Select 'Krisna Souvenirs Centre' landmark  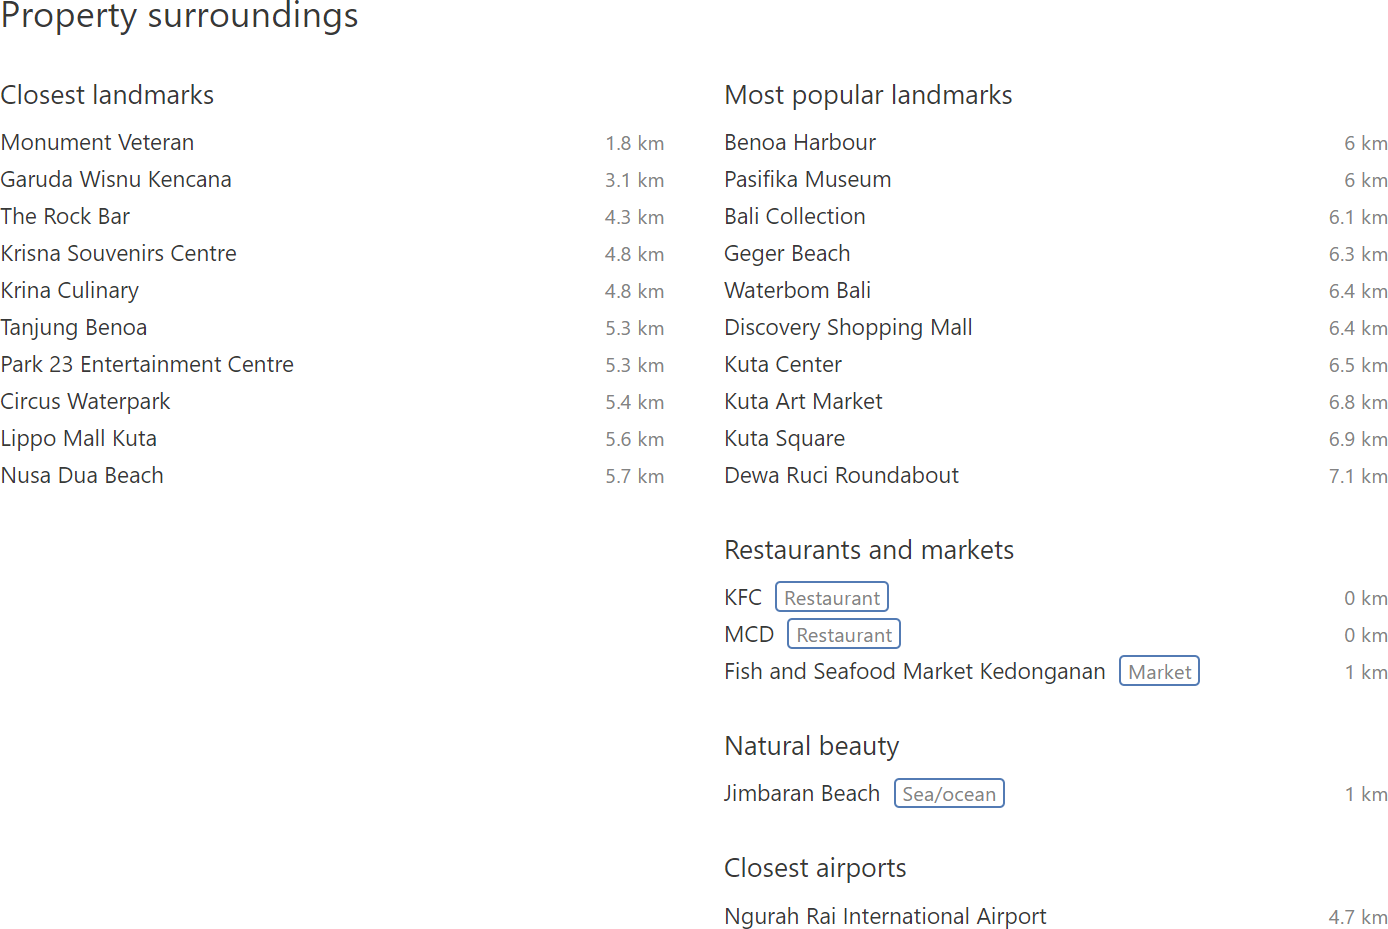click(x=118, y=254)
